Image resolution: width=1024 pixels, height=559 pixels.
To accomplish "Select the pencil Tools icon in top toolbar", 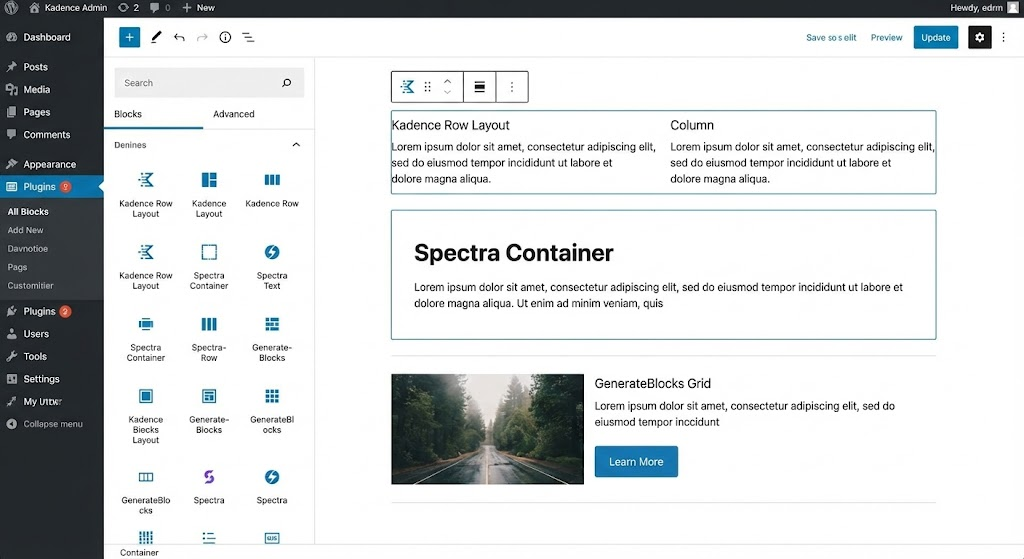I will (x=156, y=37).
